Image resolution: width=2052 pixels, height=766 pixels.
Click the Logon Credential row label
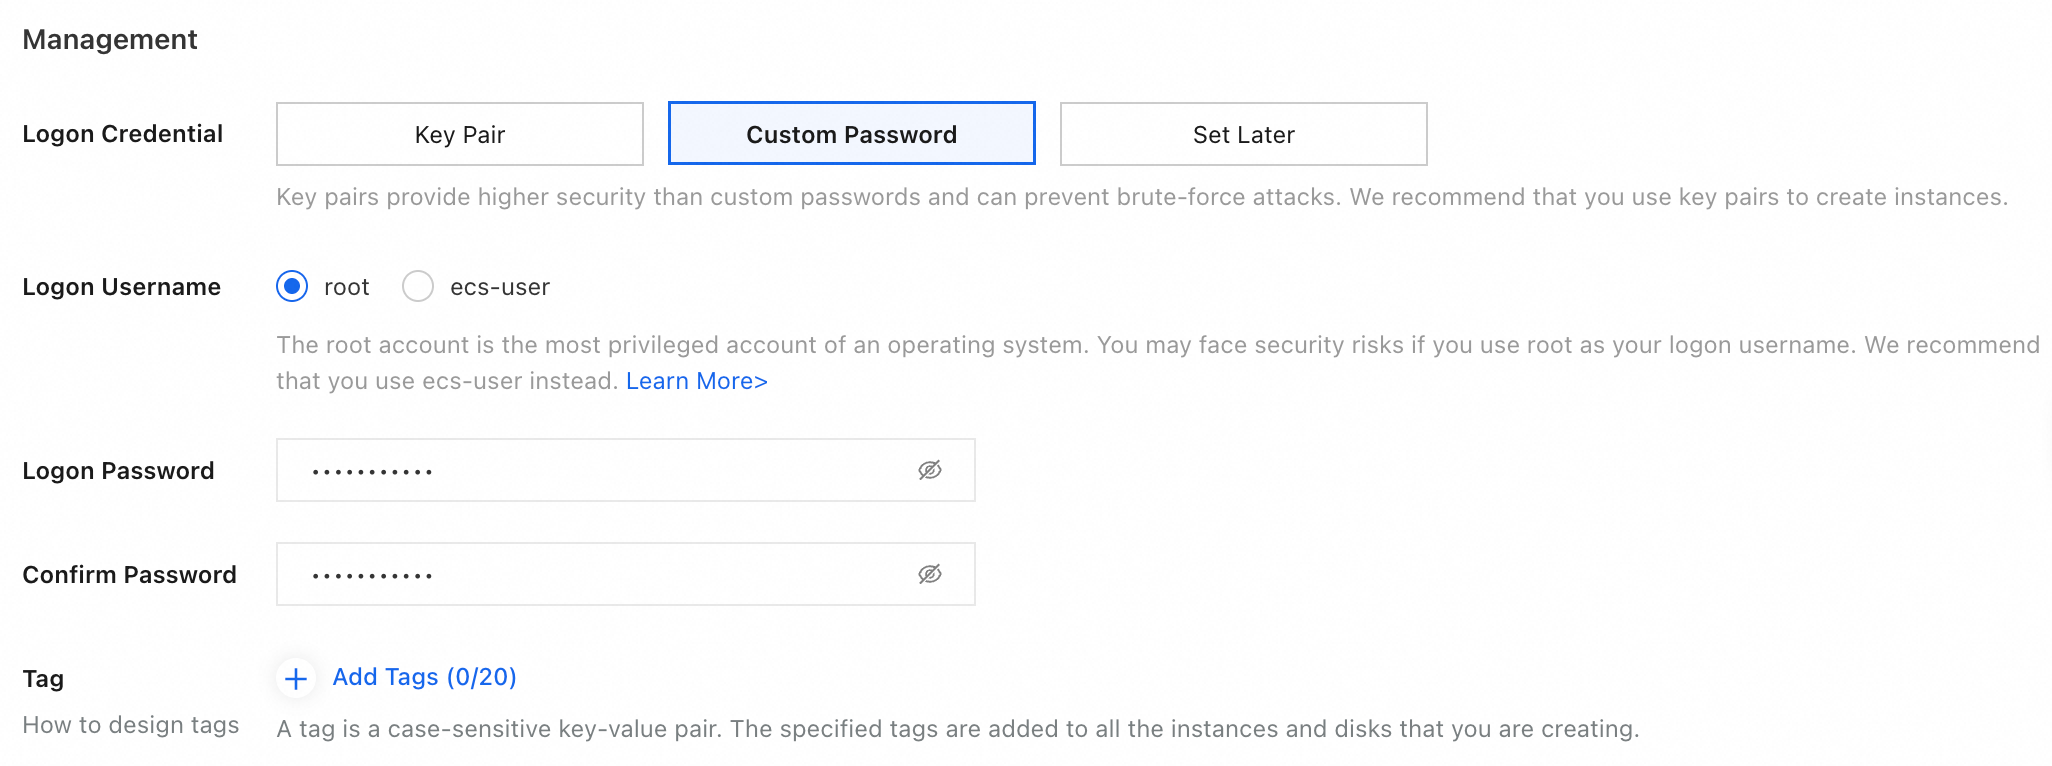click(x=123, y=134)
